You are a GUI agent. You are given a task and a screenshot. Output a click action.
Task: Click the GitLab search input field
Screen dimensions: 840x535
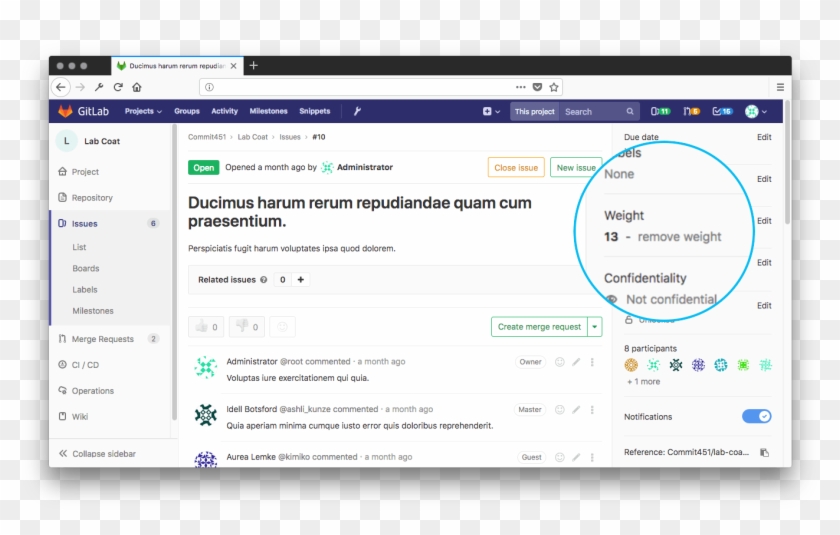tap(592, 112)
